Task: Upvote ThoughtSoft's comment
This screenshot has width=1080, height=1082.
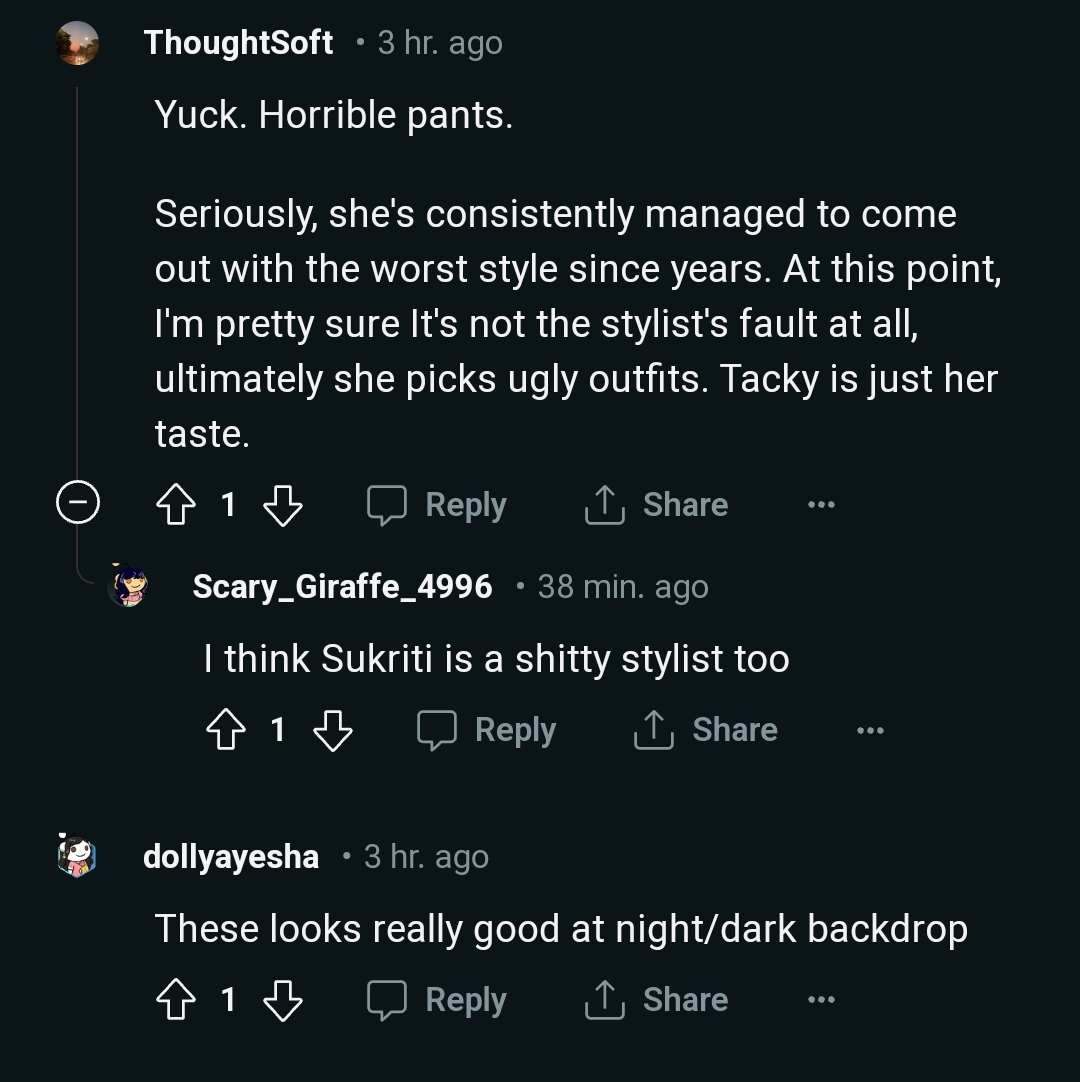Action: 176,505
